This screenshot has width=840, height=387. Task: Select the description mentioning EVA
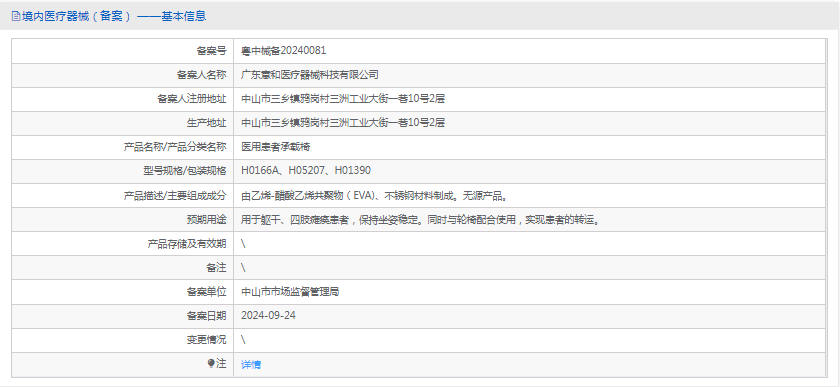pos(374,196)
